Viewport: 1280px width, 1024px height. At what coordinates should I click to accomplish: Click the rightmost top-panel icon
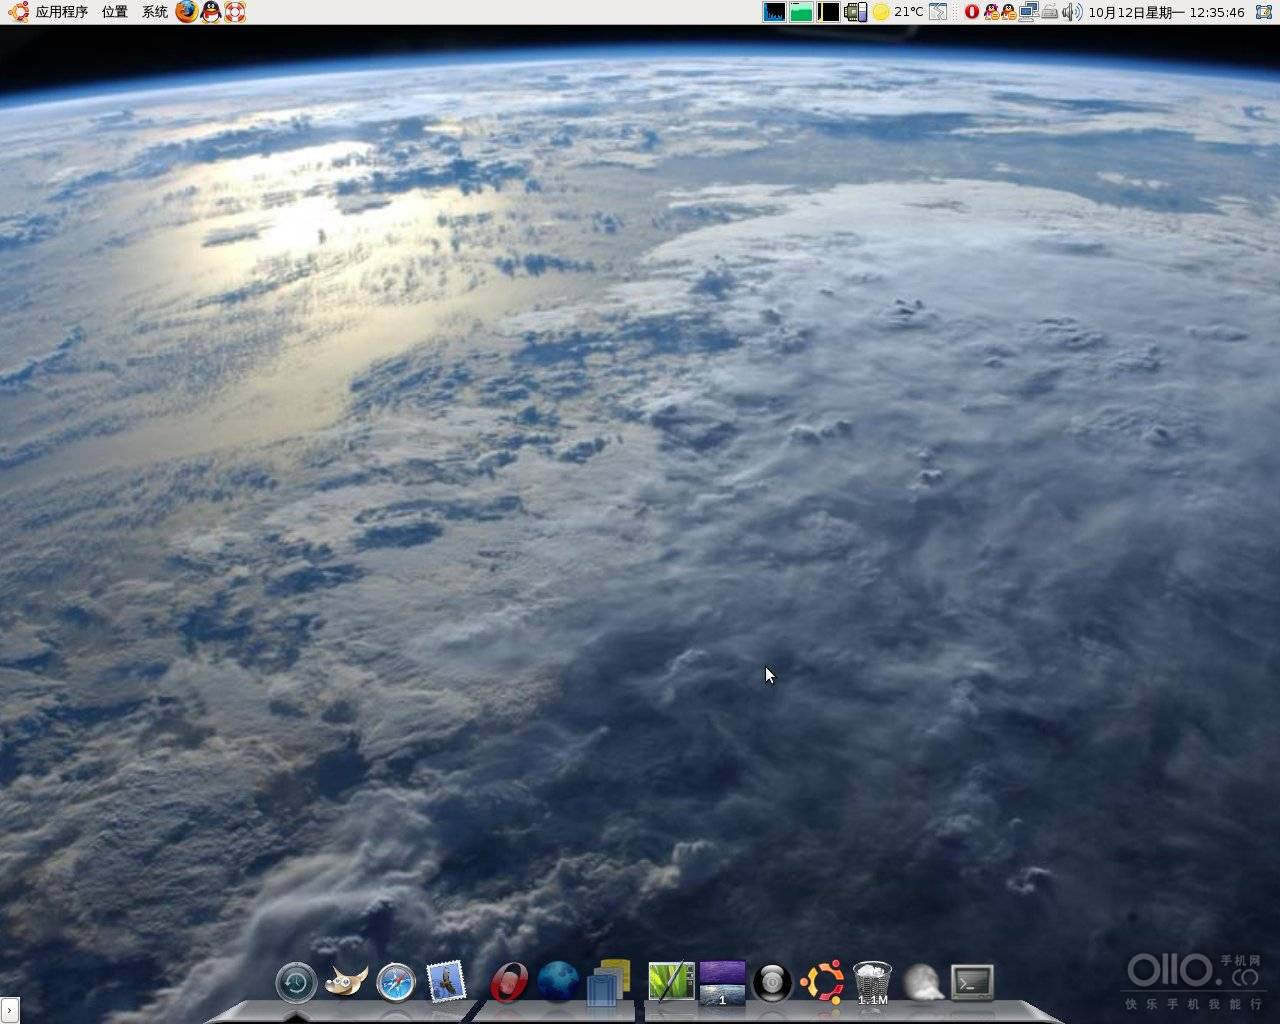click(x=1263, y=12)
